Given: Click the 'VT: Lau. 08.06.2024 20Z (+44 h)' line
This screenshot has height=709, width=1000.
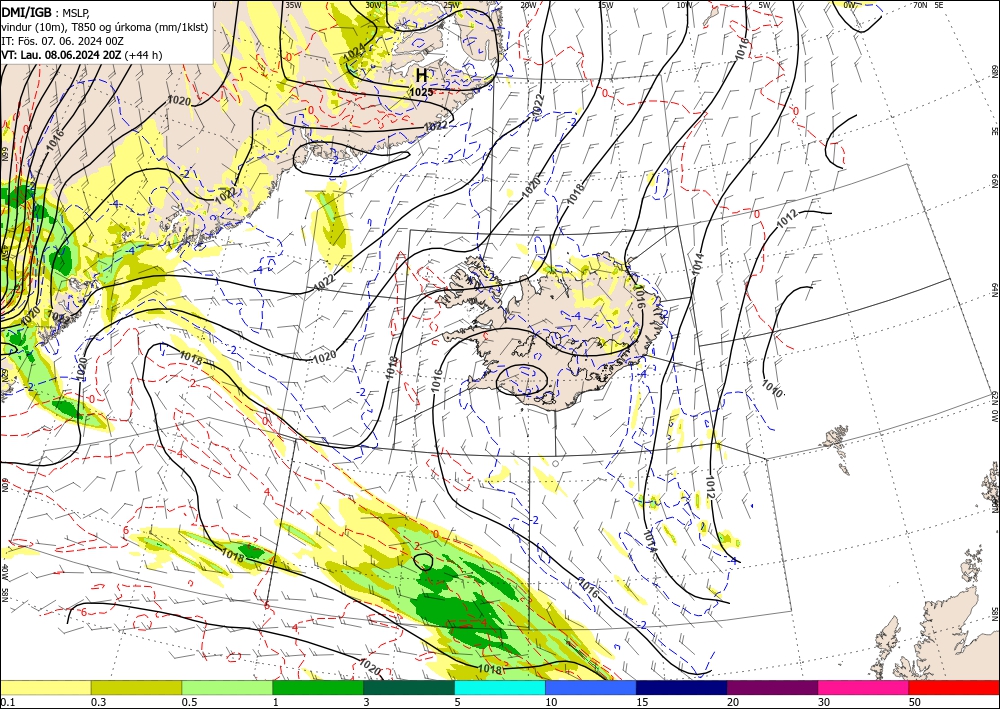Looking at the screenshot, I should pos(82,55).
